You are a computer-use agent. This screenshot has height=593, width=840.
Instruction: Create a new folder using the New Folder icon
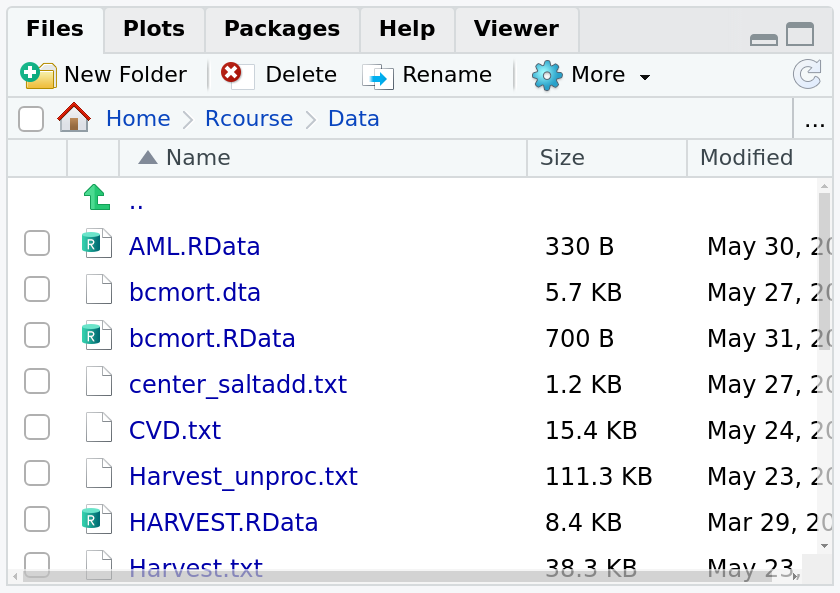pos(38,74)
